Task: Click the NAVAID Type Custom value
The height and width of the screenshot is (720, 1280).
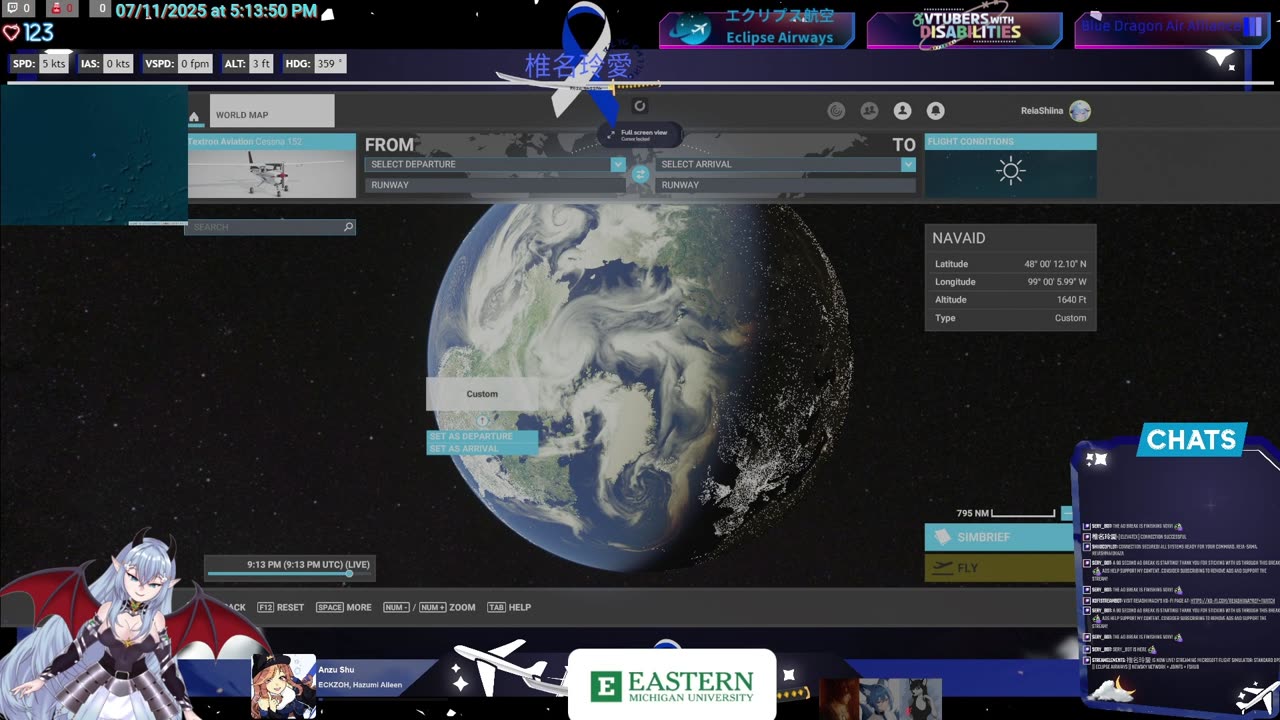Action: (1070, 318)
